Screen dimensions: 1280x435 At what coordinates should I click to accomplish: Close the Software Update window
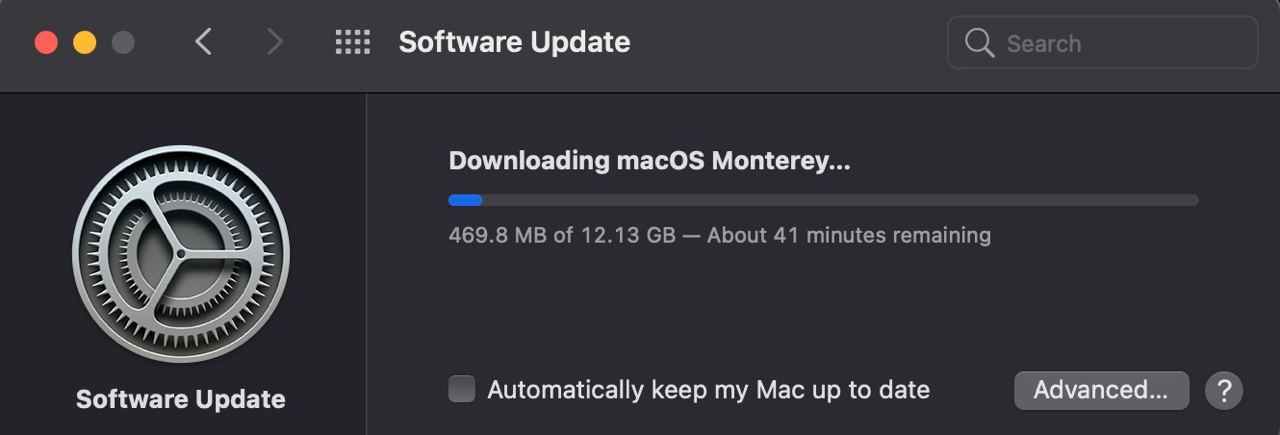tap(46, 43)
